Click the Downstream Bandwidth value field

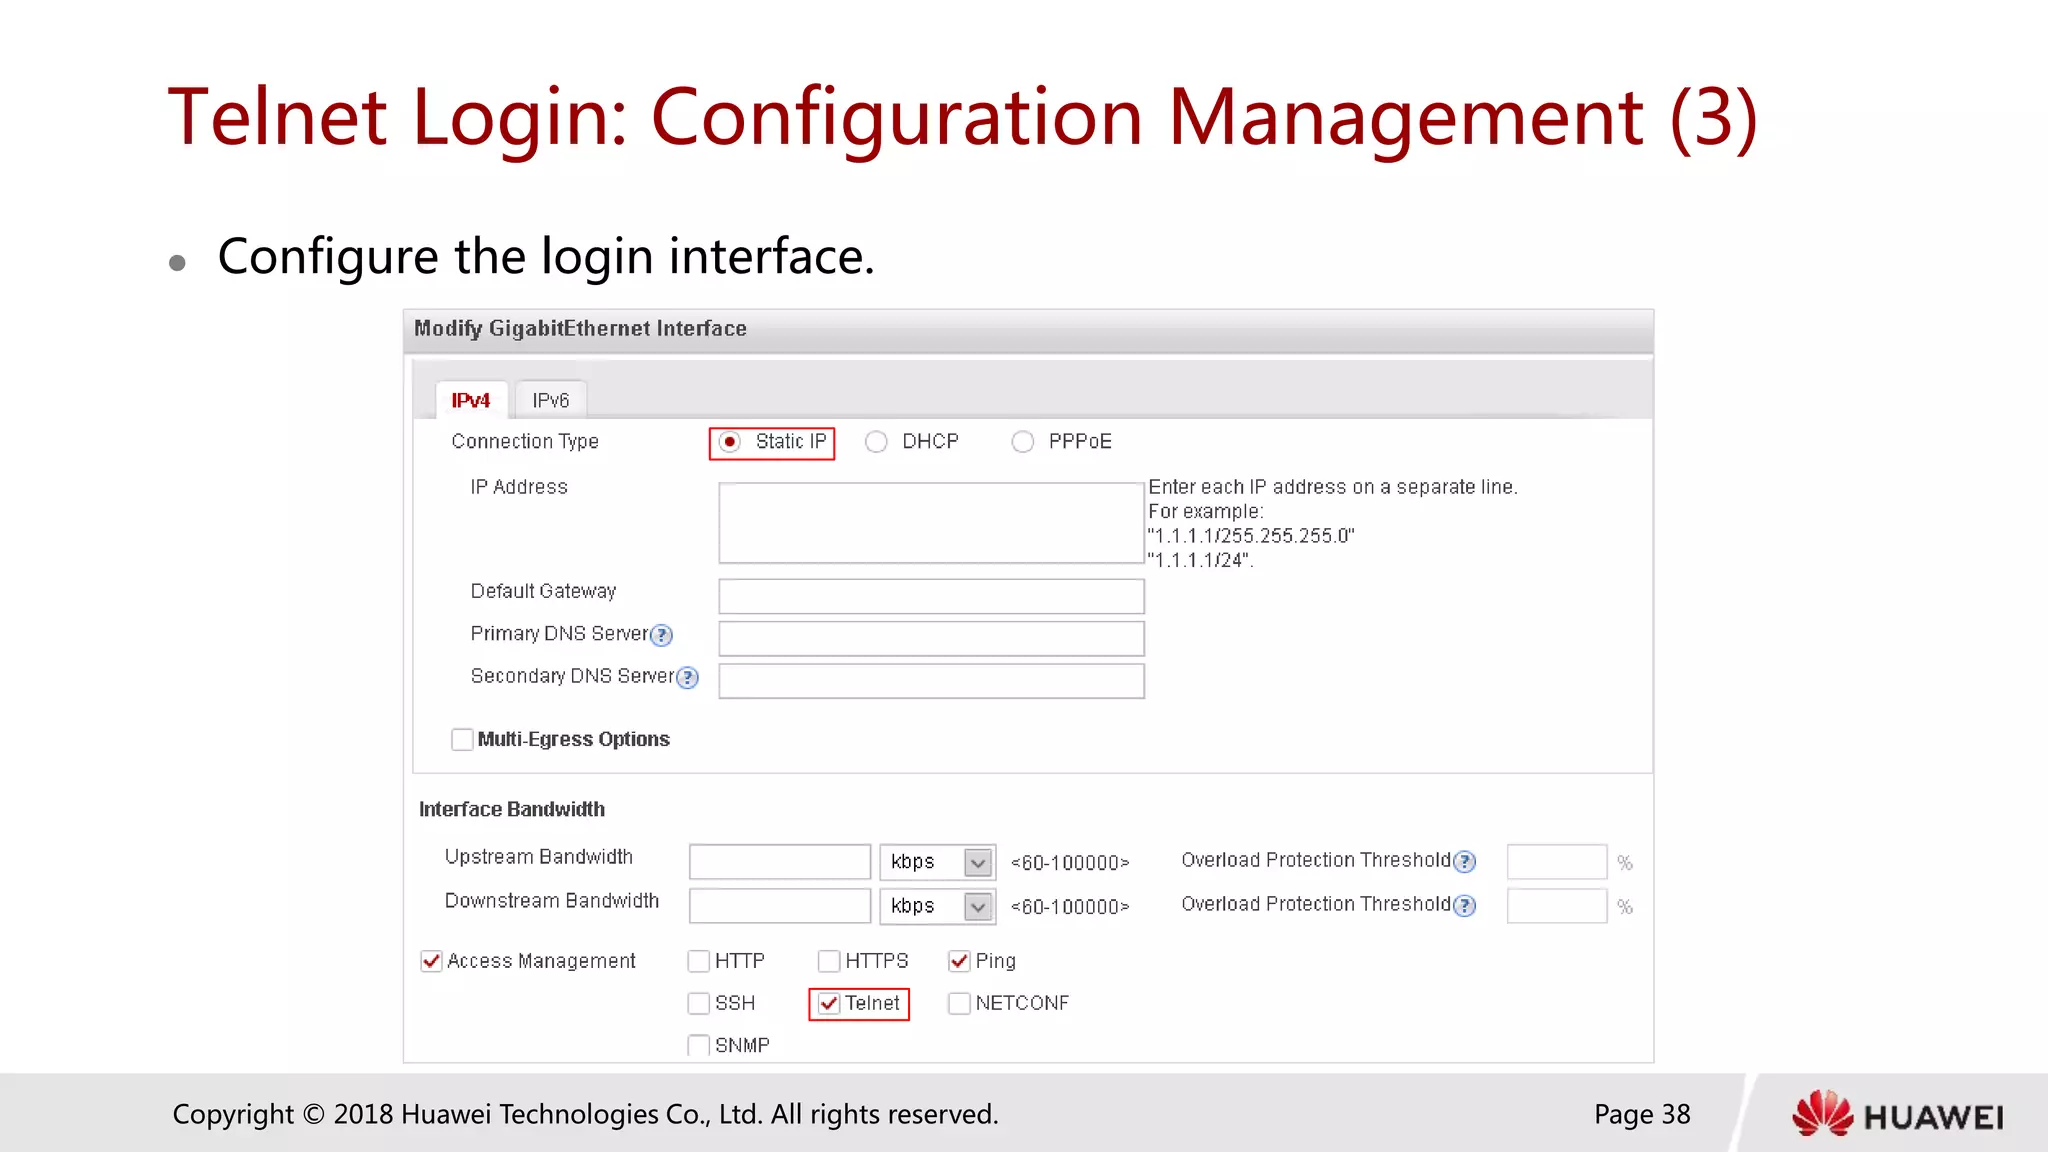point(780,906)
